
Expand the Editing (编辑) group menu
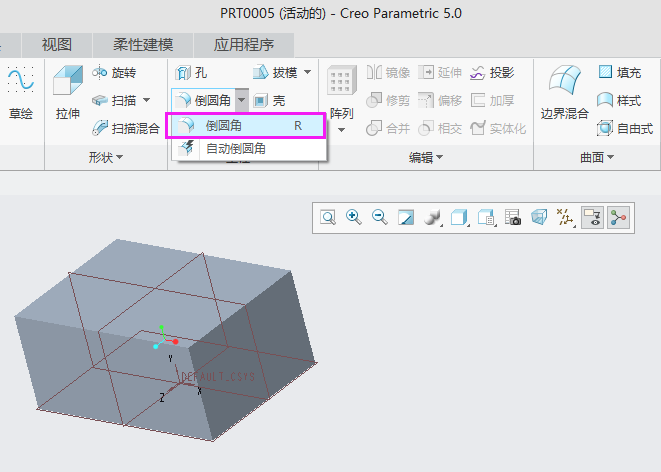[427, 157]
